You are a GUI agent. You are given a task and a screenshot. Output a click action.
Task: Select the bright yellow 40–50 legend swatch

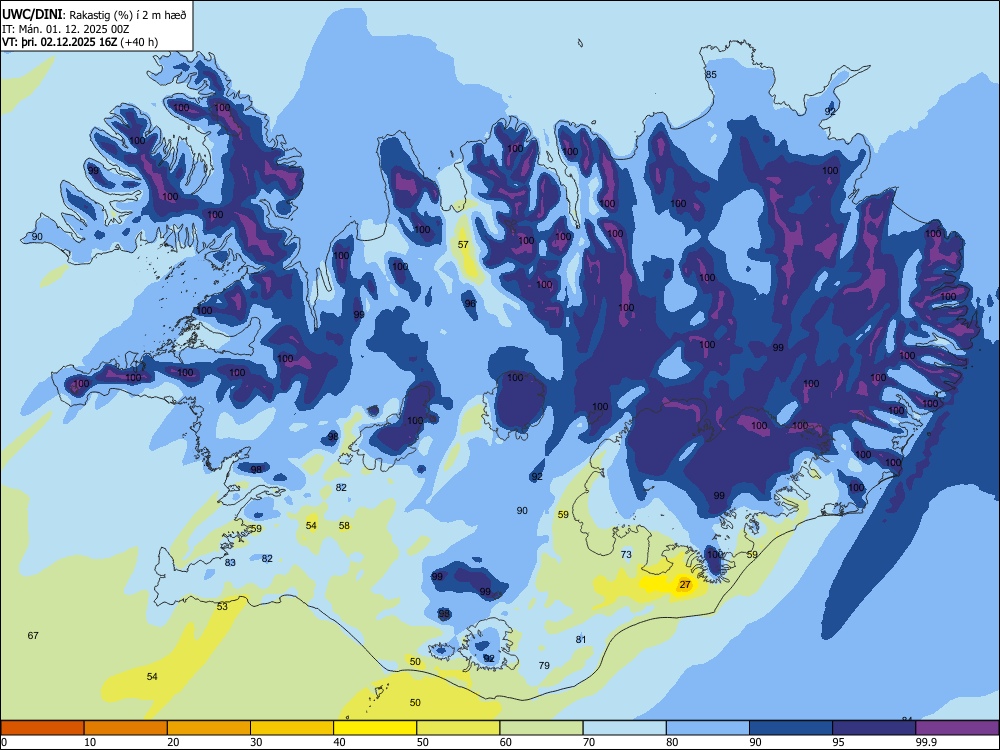375,728
